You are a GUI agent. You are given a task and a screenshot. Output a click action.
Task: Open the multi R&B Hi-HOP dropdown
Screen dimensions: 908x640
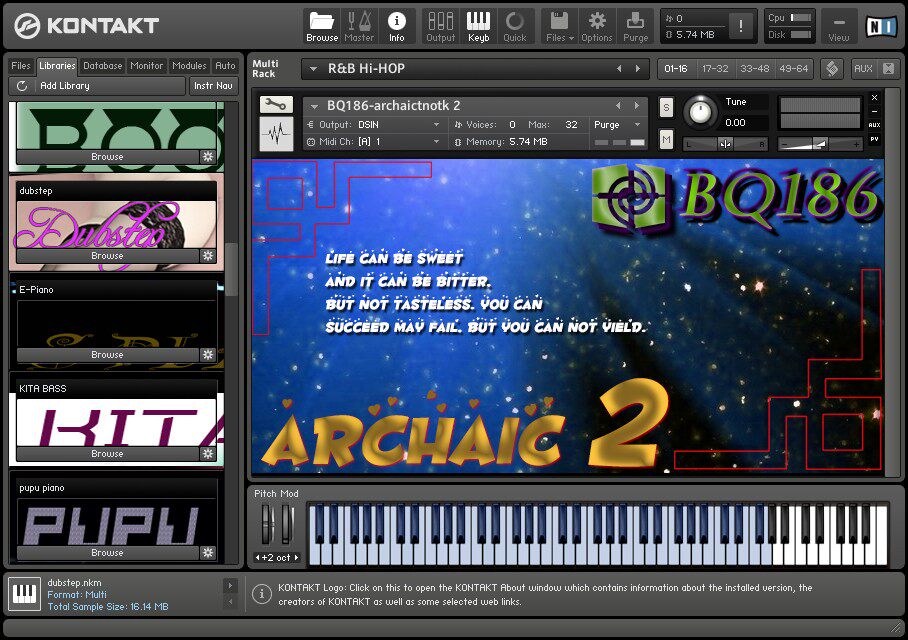tap(313, 69)
